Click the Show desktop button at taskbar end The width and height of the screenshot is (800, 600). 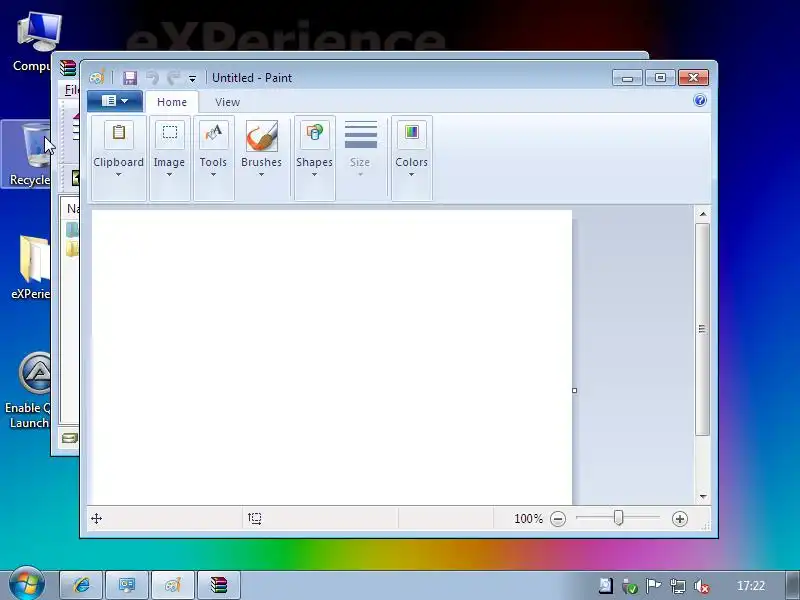pyautogui.click(x=792, y=585)
